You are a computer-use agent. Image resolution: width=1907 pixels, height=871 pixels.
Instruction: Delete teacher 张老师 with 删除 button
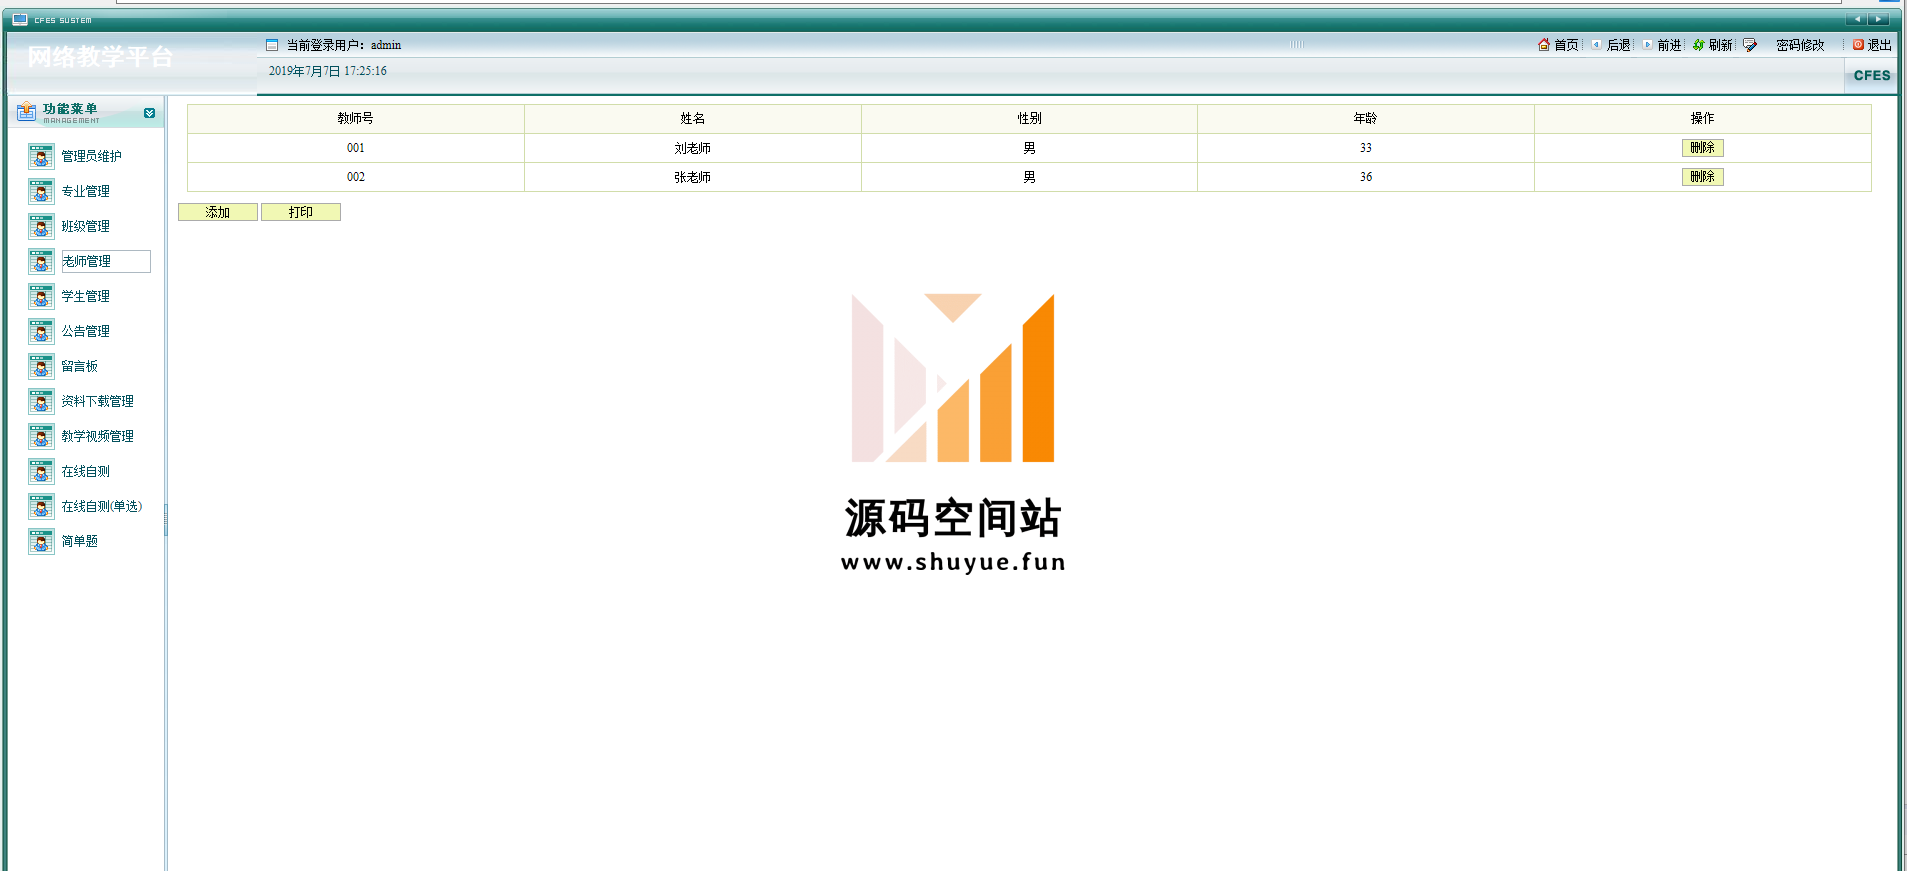click(1703, 177)
